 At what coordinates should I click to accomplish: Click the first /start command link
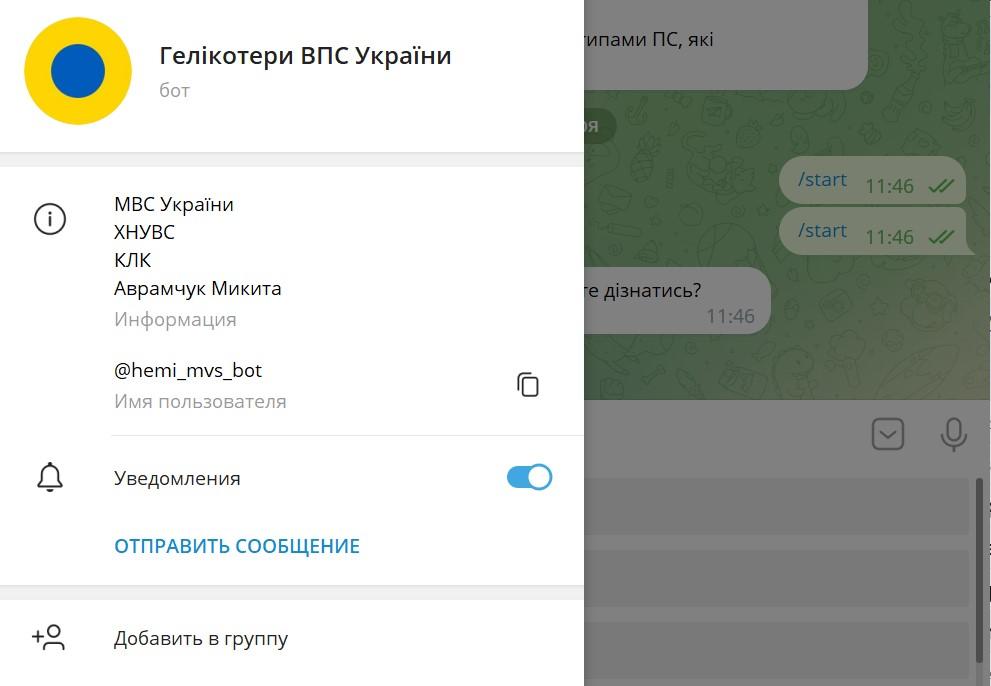point(822,180)
